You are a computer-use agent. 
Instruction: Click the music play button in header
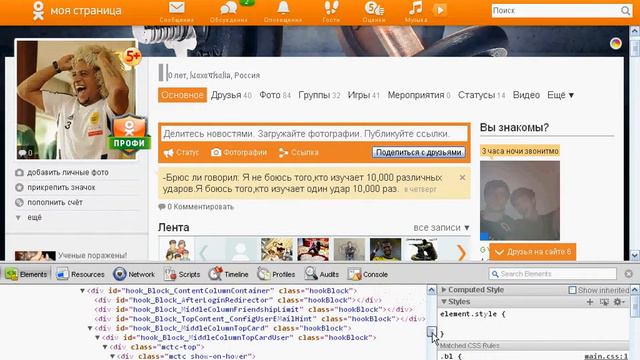click(x=440, y=10)
